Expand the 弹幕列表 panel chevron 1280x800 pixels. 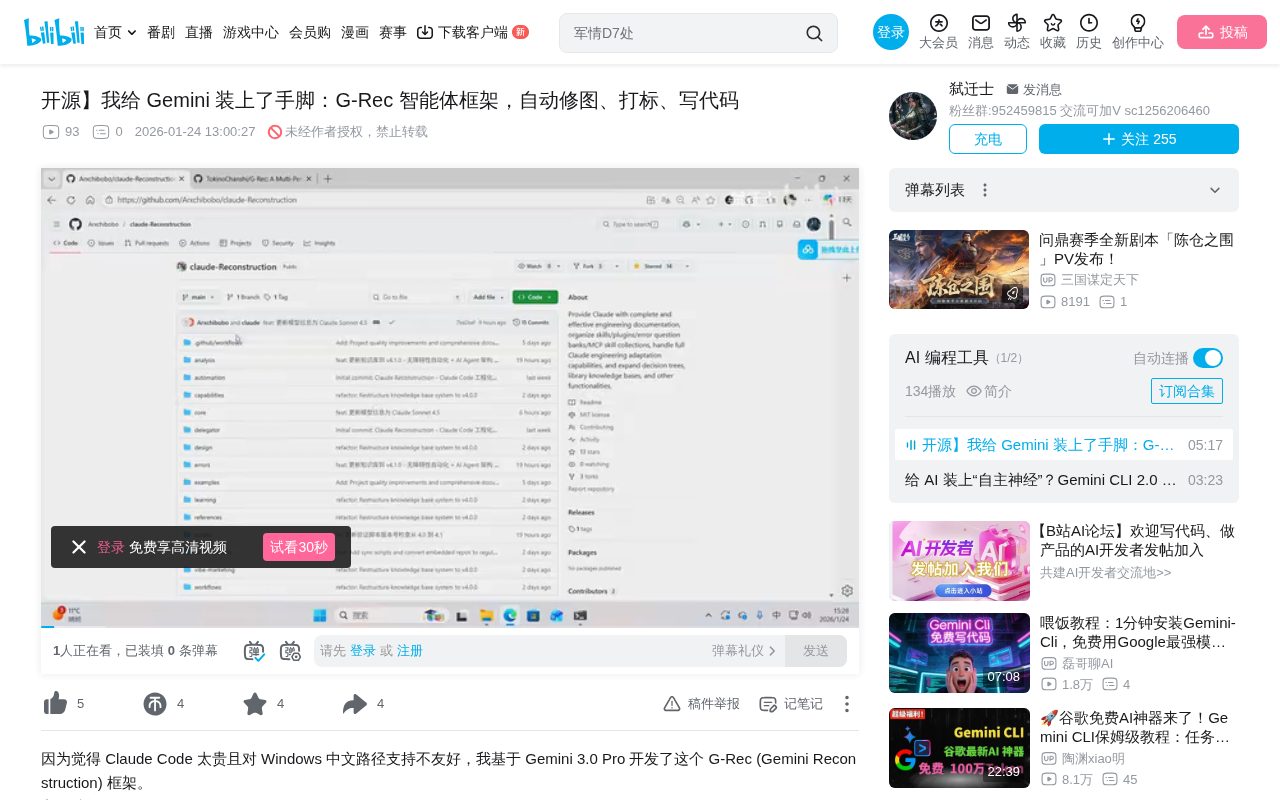click(x=1215, y=190)
